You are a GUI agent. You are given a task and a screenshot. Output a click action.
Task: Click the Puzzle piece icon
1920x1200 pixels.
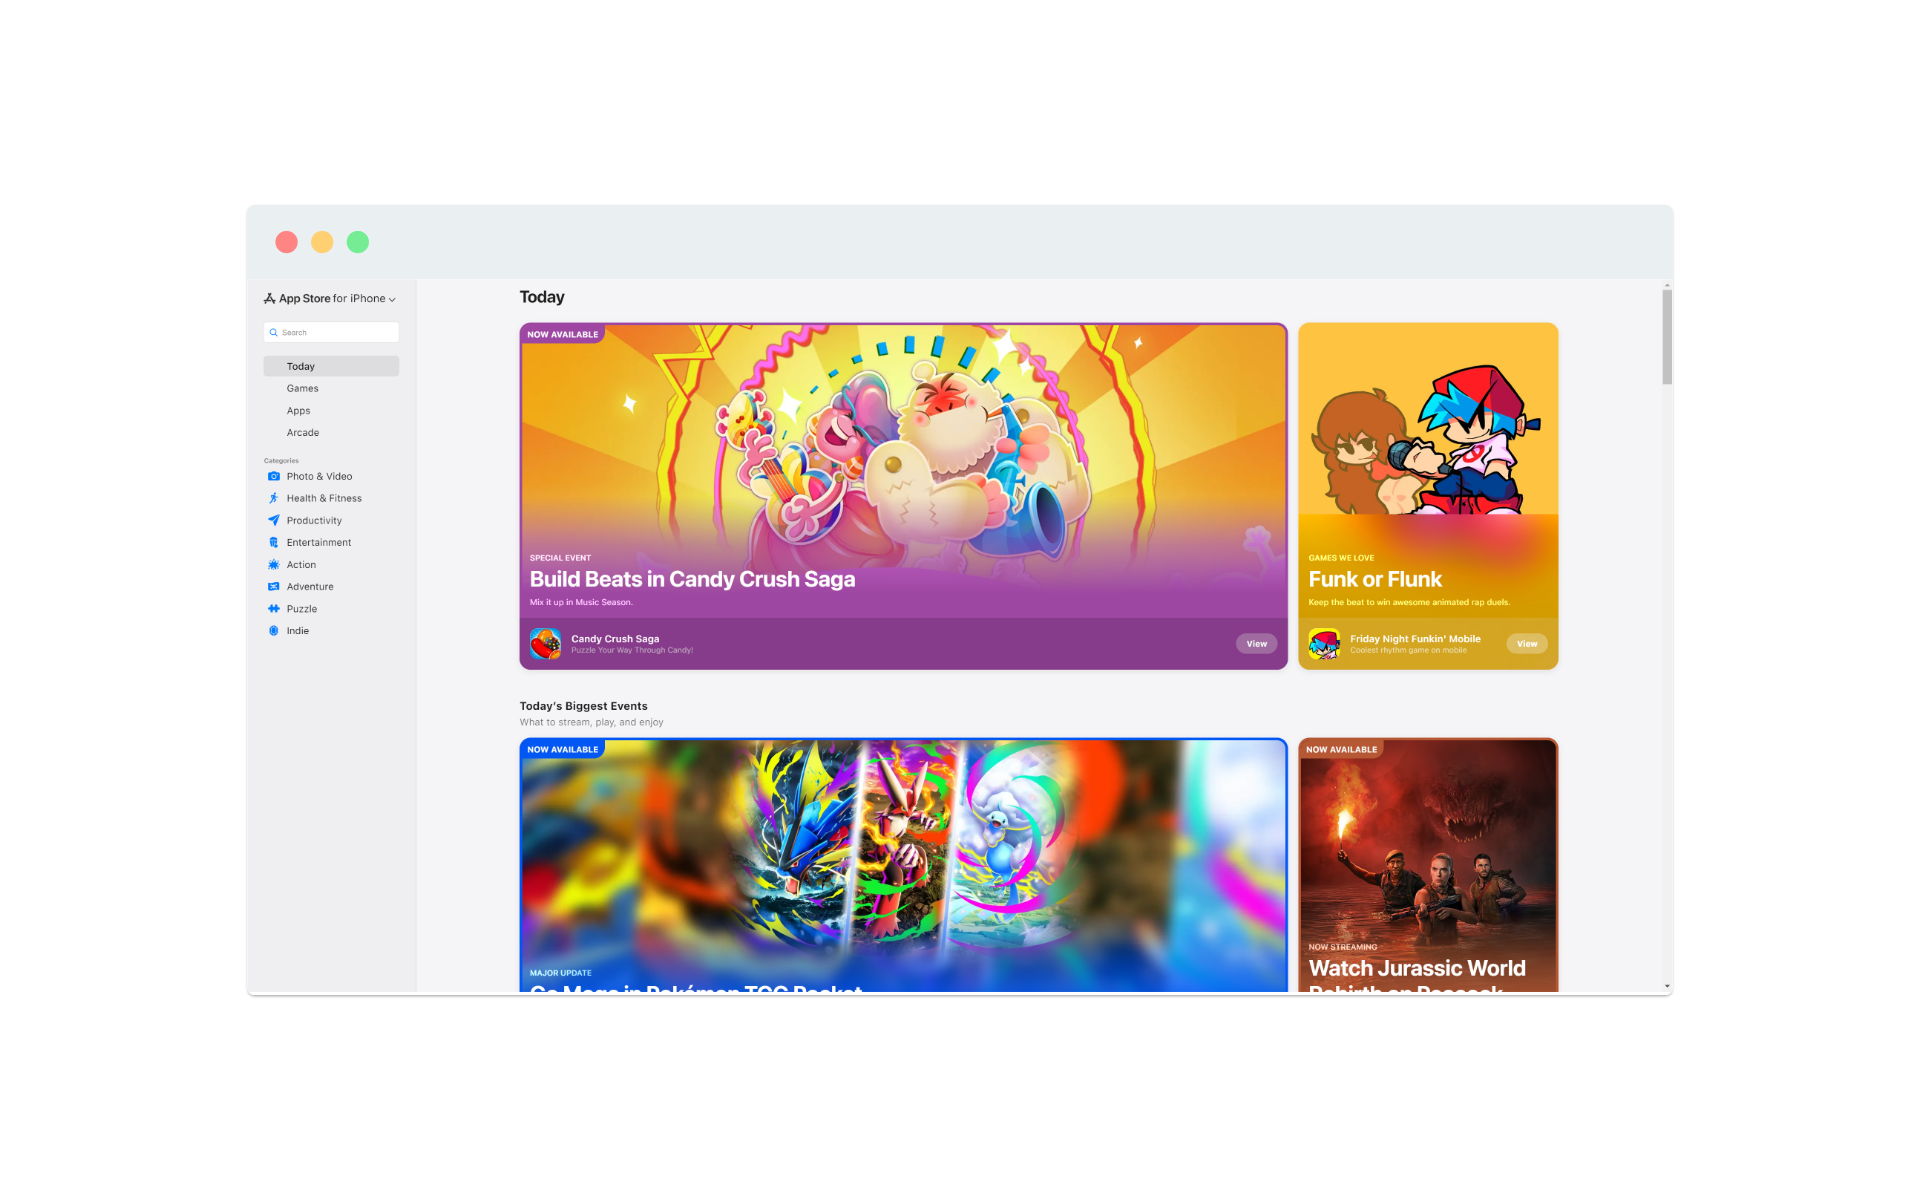(x=274, y=608)
